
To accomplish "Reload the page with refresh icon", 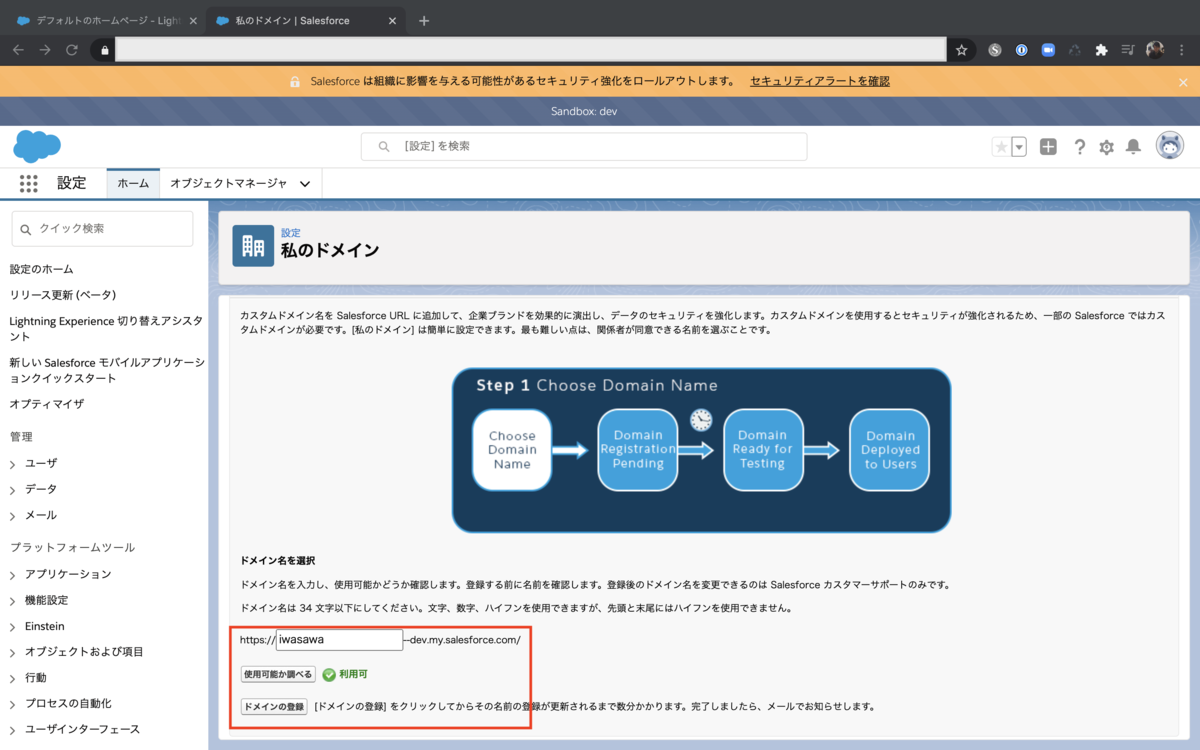I will [72, 49].
